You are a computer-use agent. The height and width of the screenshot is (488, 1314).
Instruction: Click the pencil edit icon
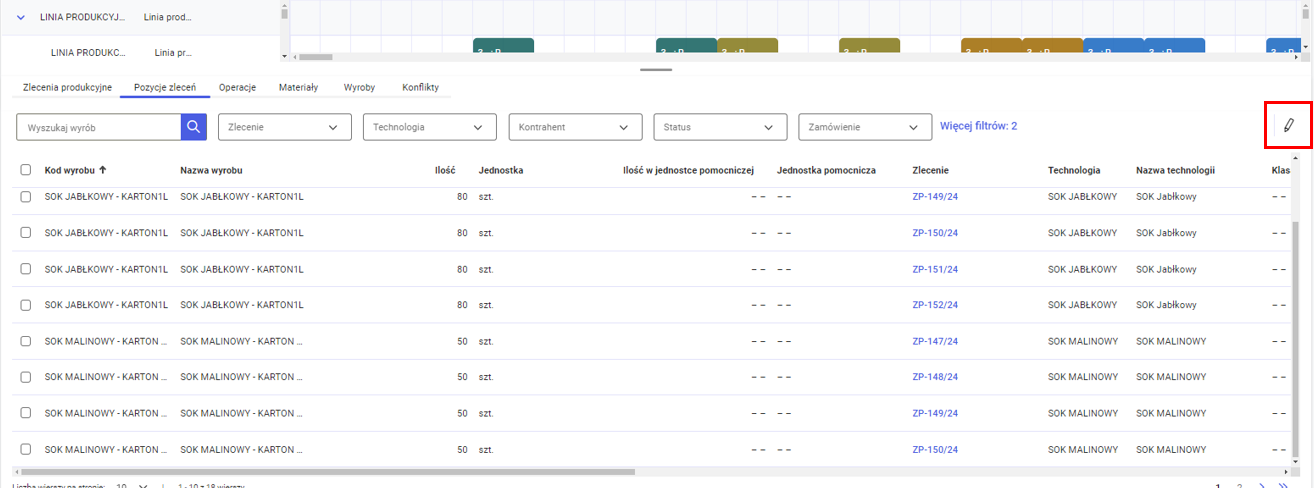(1288, 126)
